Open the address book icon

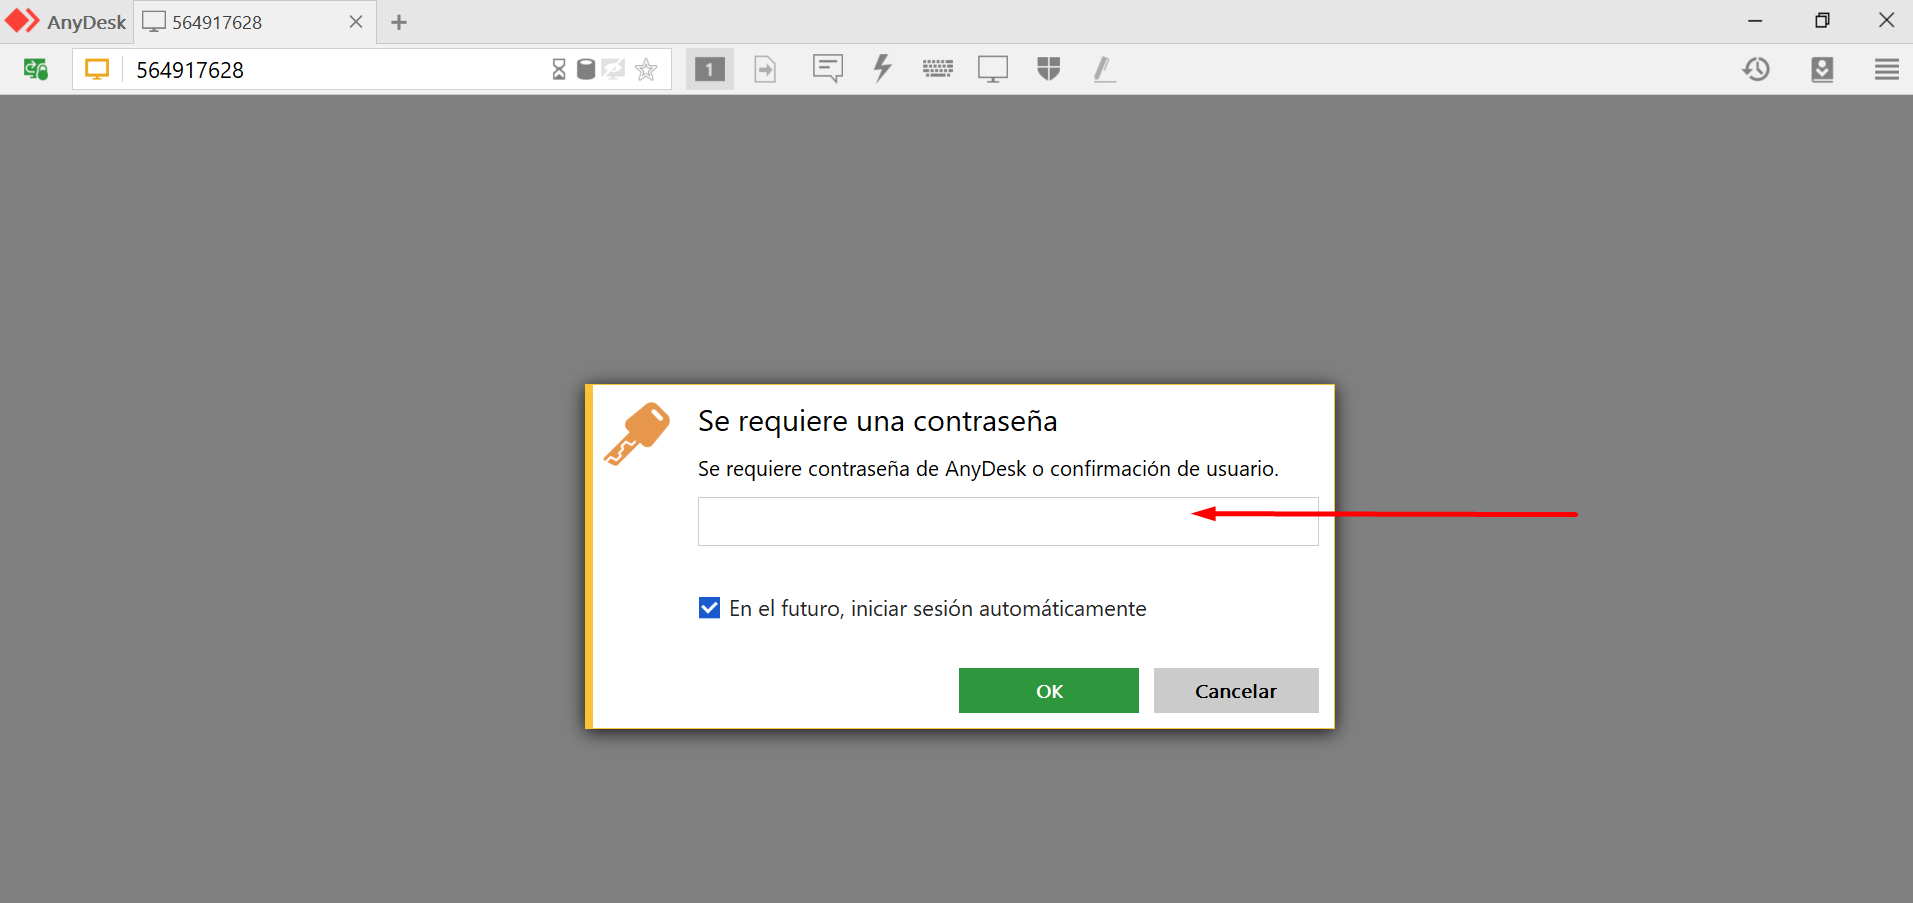1822,69
